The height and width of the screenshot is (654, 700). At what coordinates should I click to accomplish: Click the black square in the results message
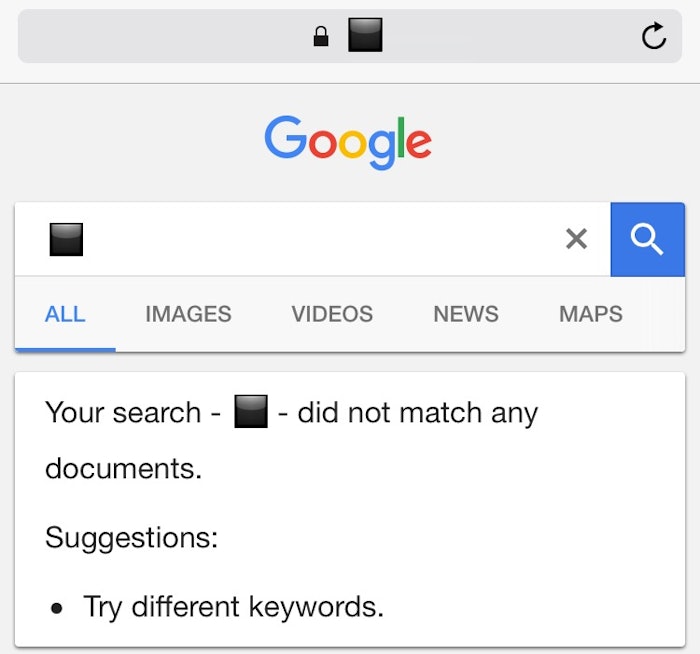(250, 412)
